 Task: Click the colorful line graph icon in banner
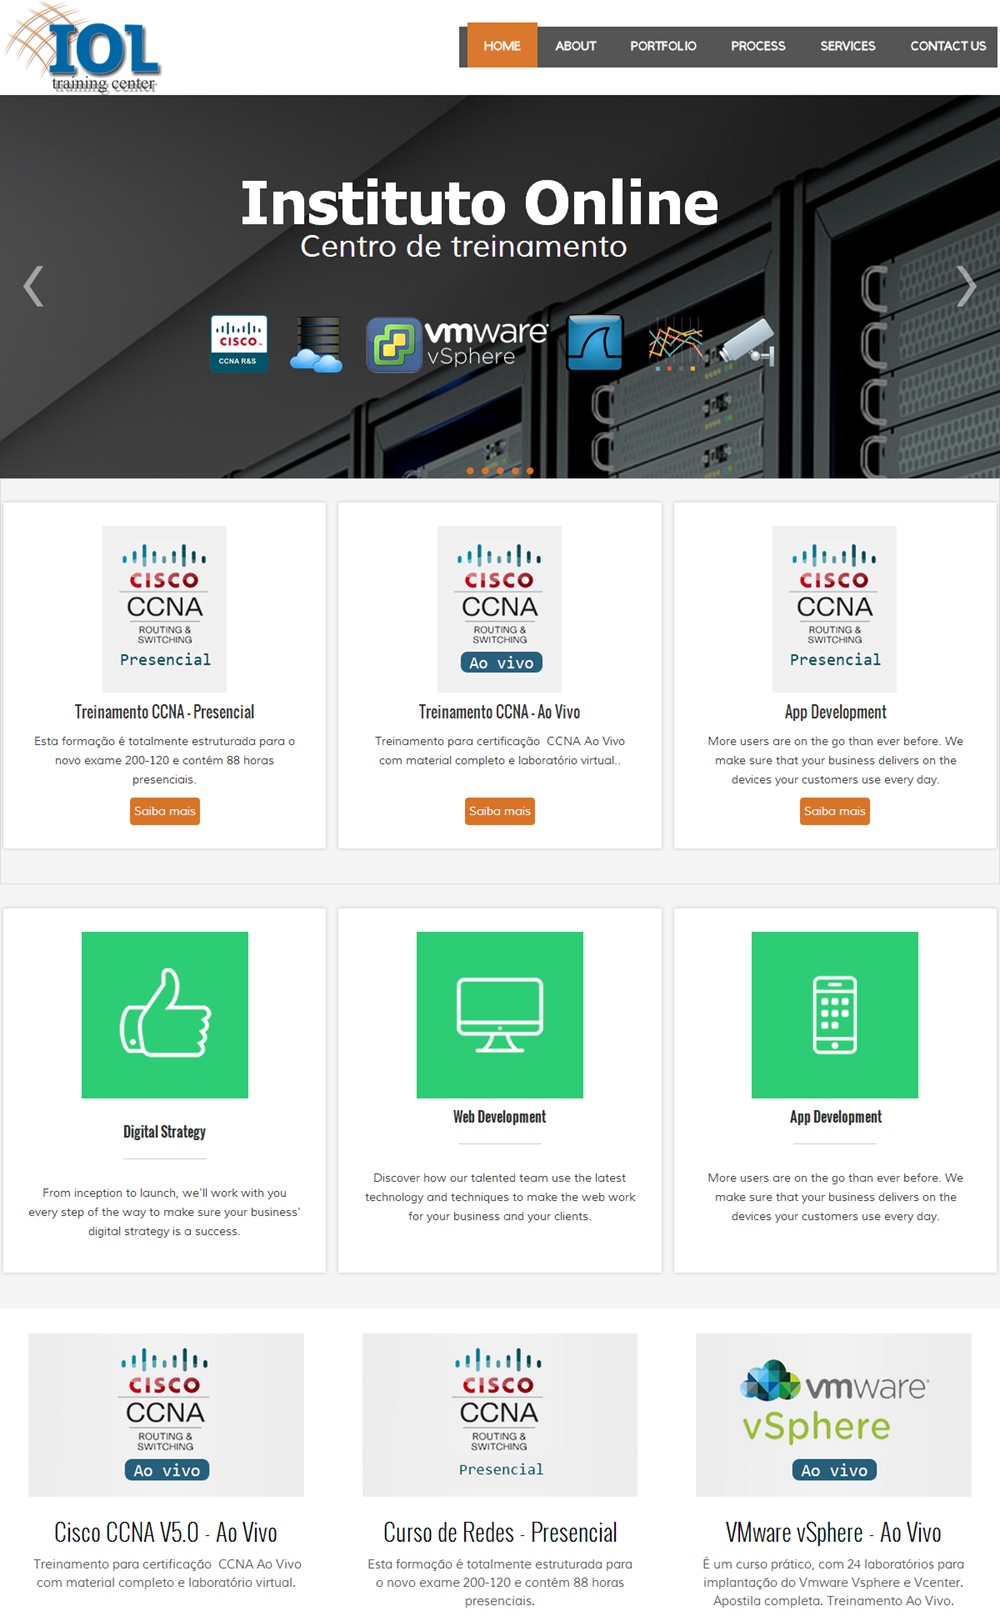675,345
